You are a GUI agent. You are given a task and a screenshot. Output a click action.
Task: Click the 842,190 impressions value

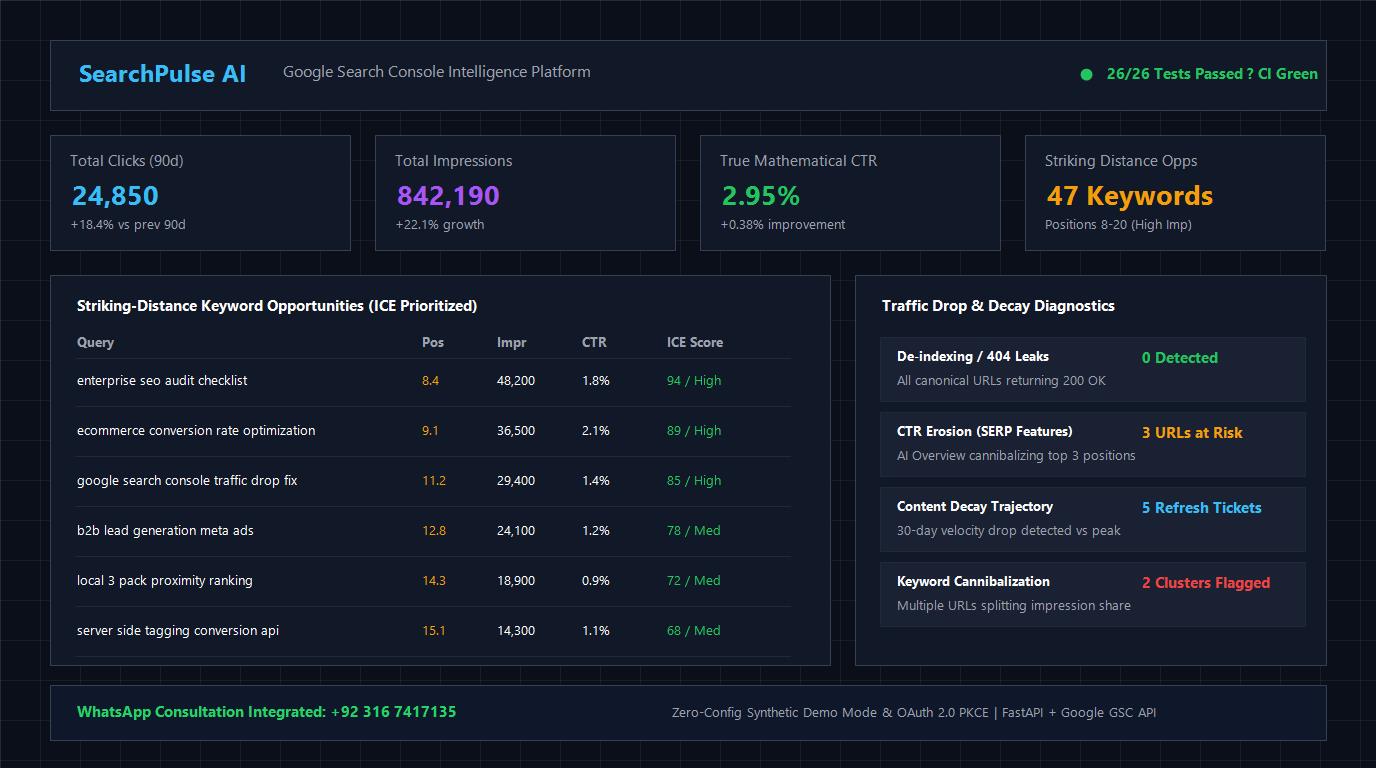pyautogui.click(x=448, y=196)
